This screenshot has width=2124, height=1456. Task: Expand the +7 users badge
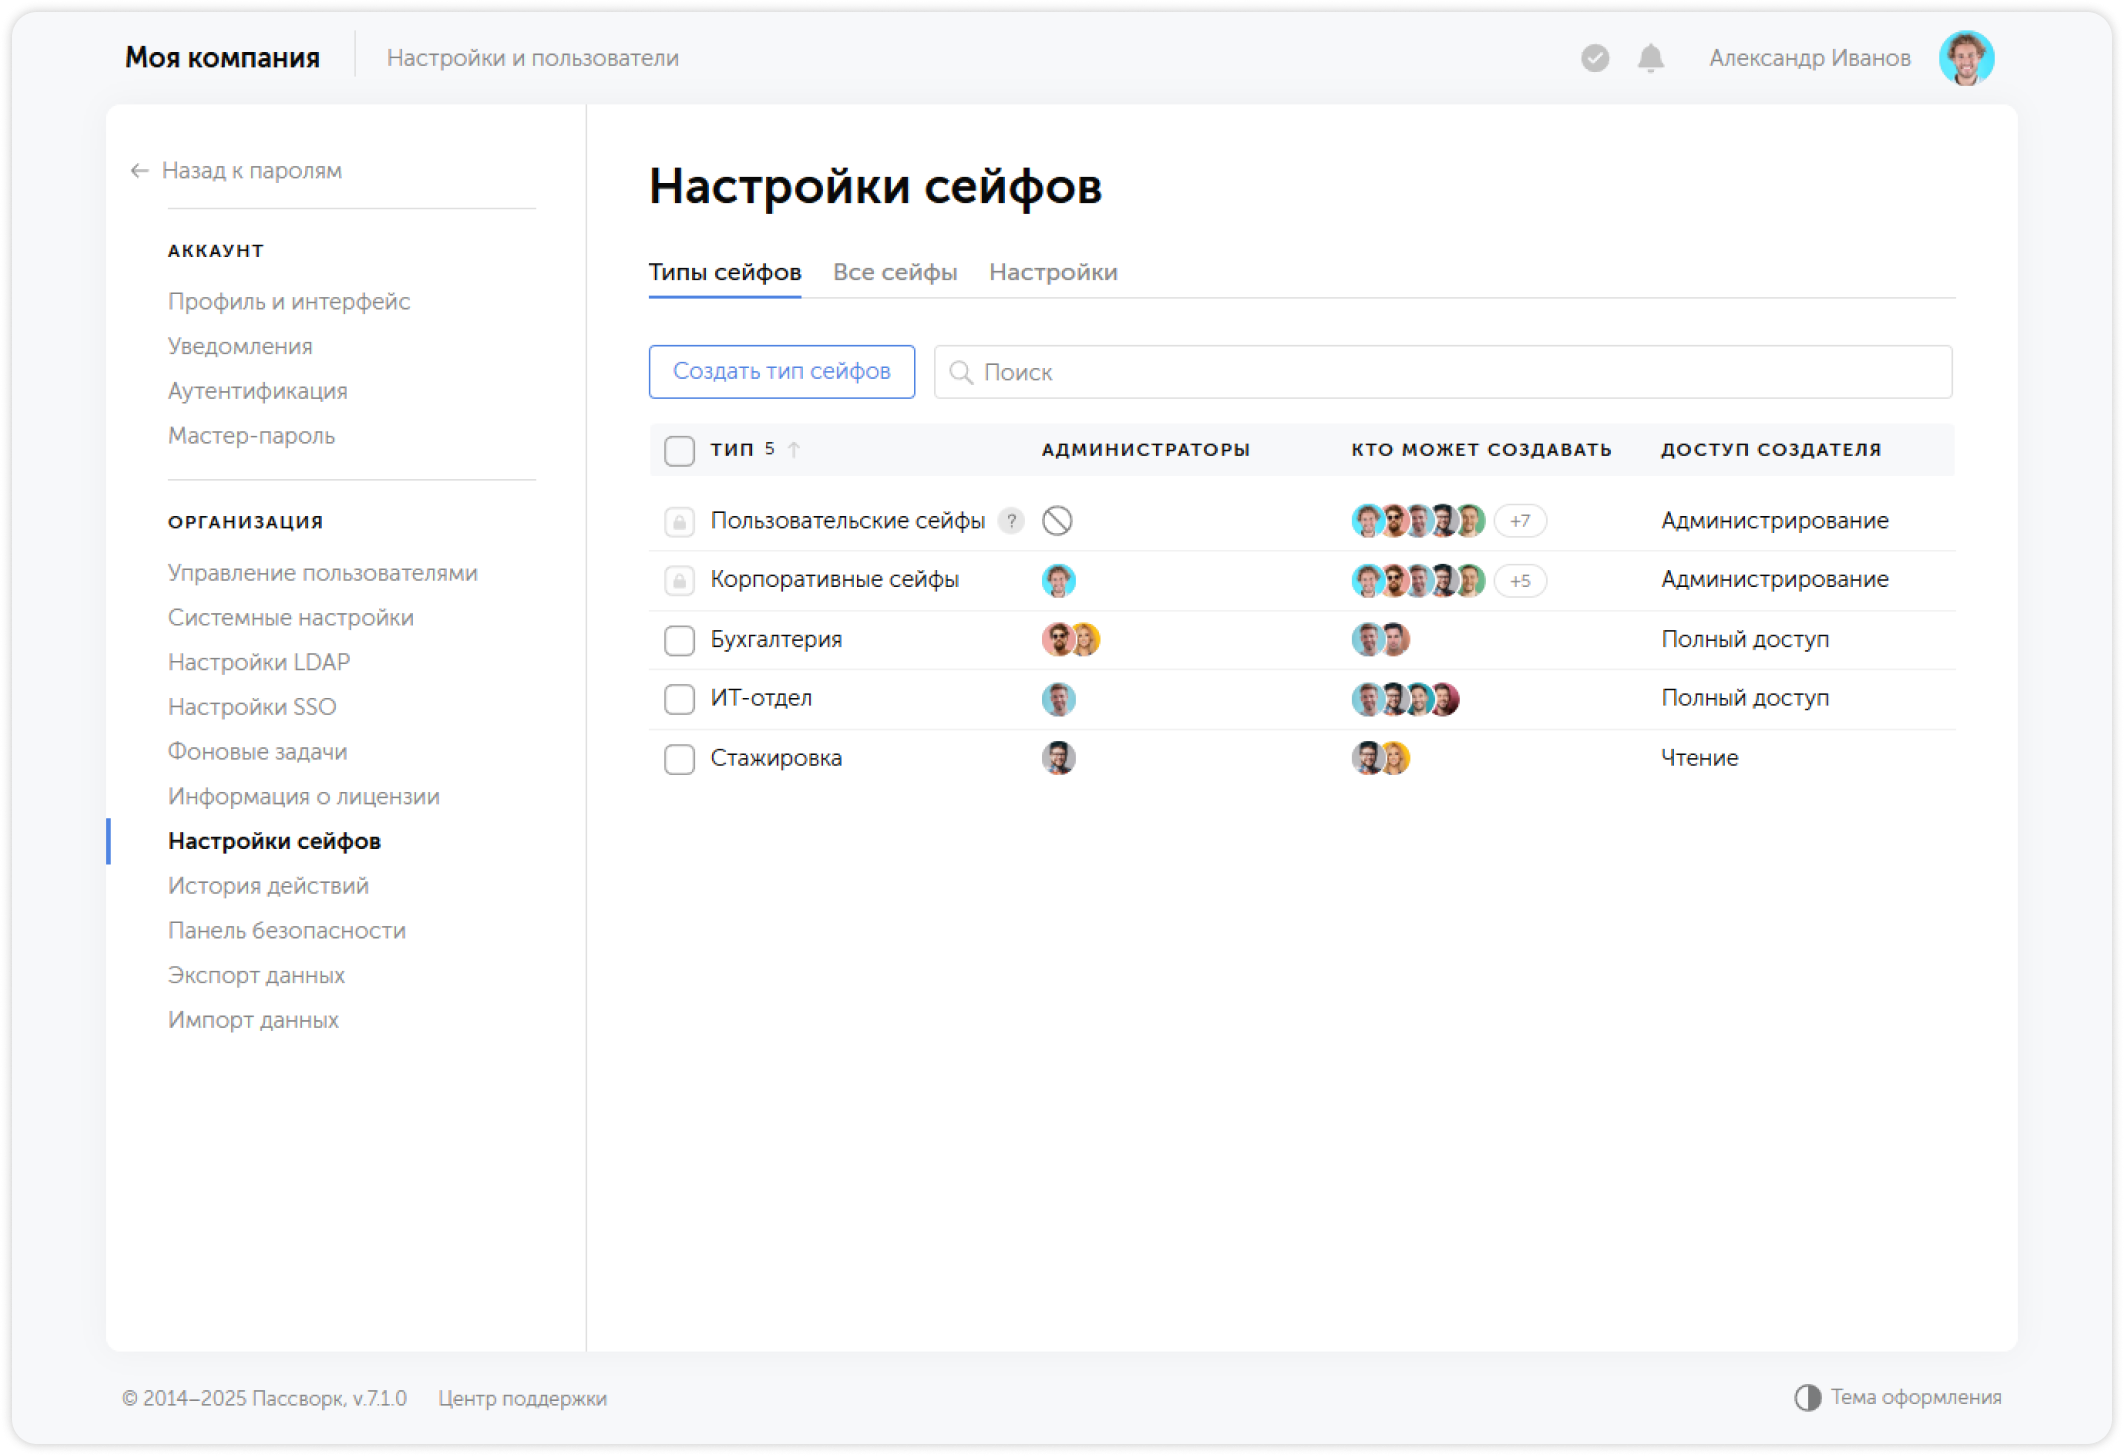1519,521
